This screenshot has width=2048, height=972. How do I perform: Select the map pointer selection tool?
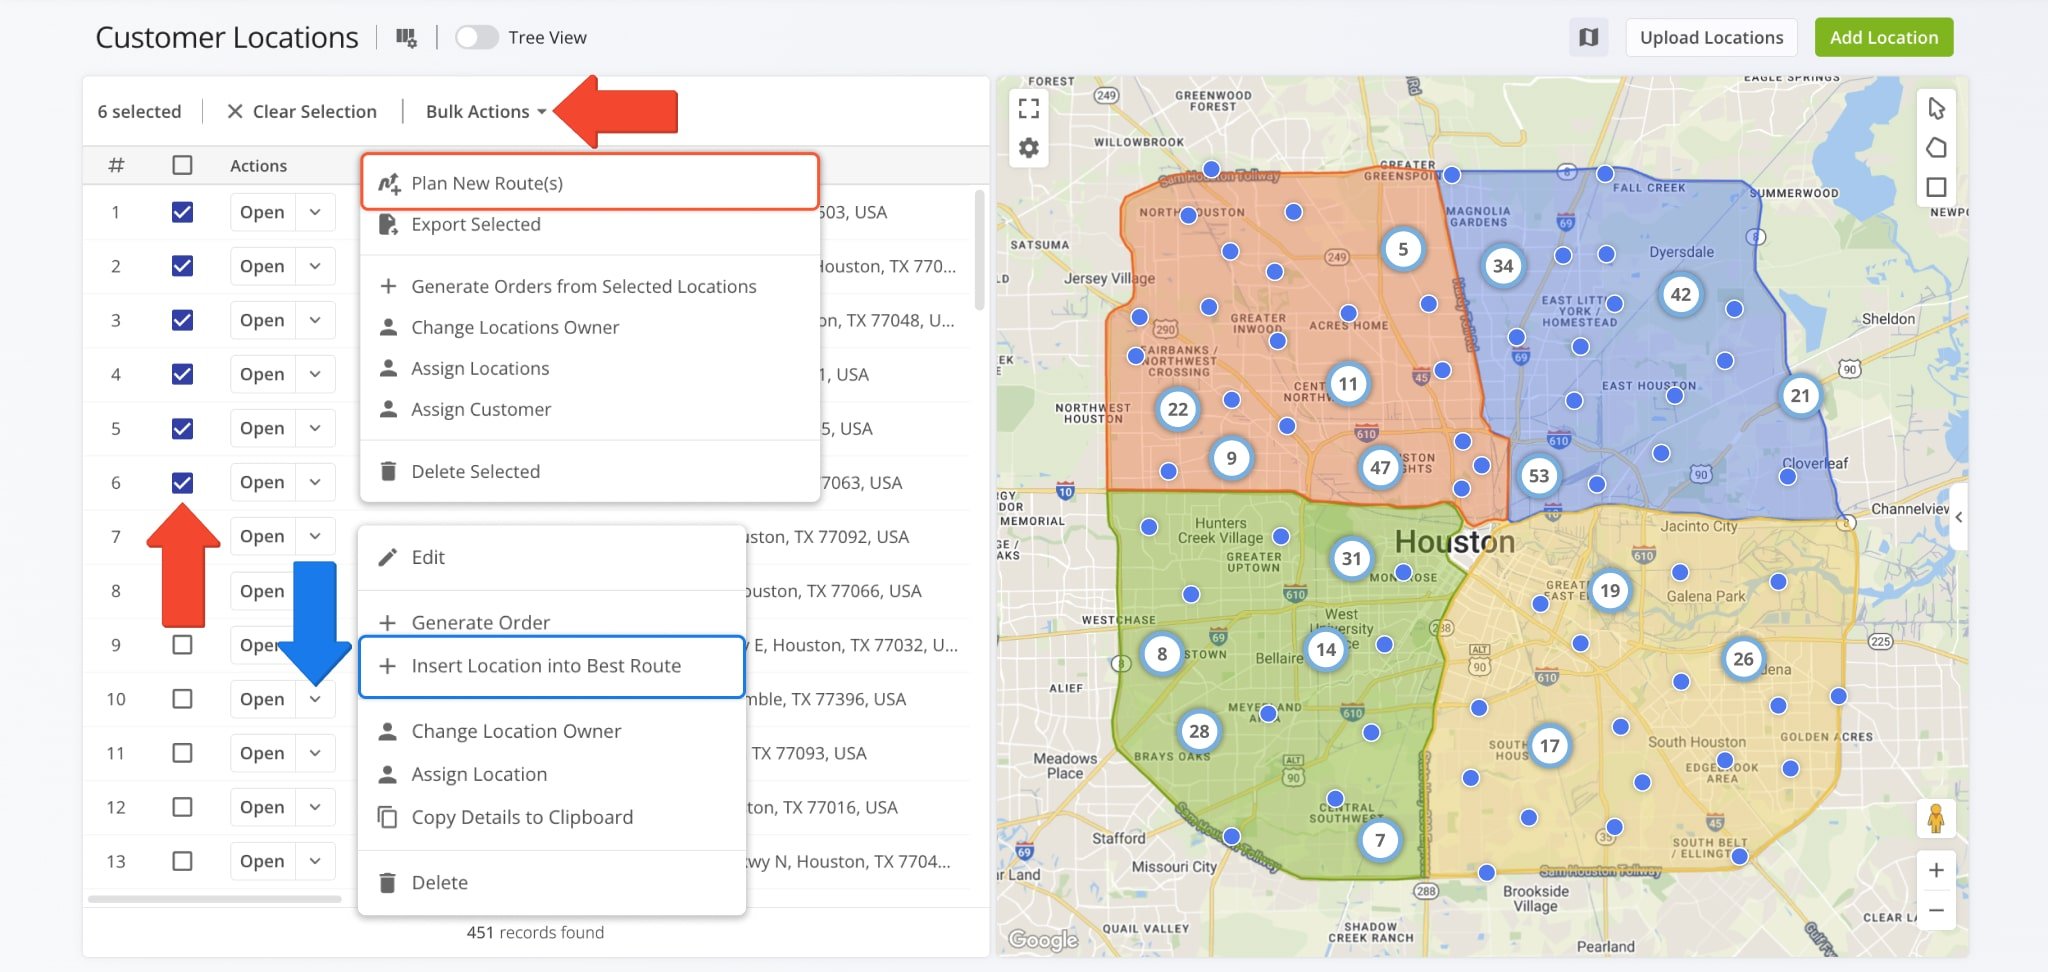pos(1936,108)
